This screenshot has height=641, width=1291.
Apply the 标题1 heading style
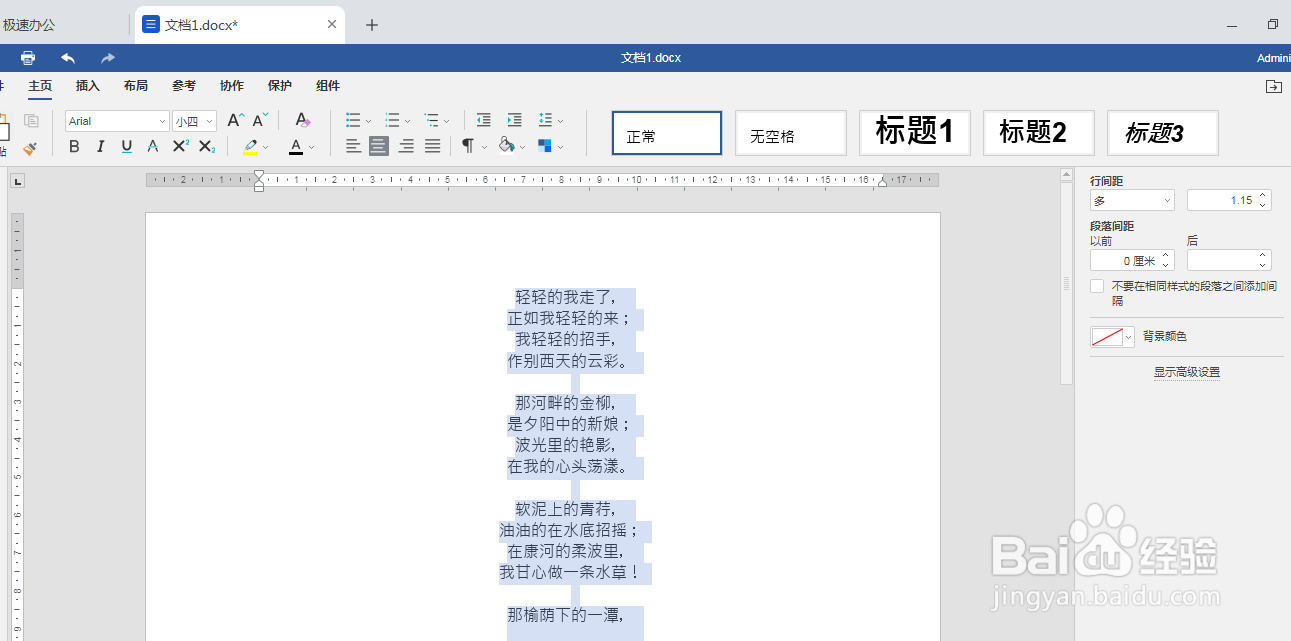click(915, 133)
